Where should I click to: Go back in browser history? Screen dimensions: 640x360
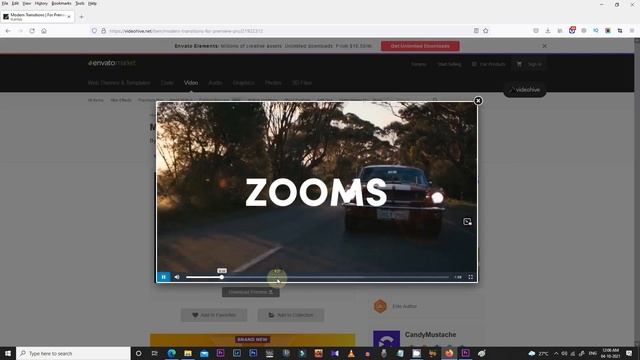coord(8,31)
